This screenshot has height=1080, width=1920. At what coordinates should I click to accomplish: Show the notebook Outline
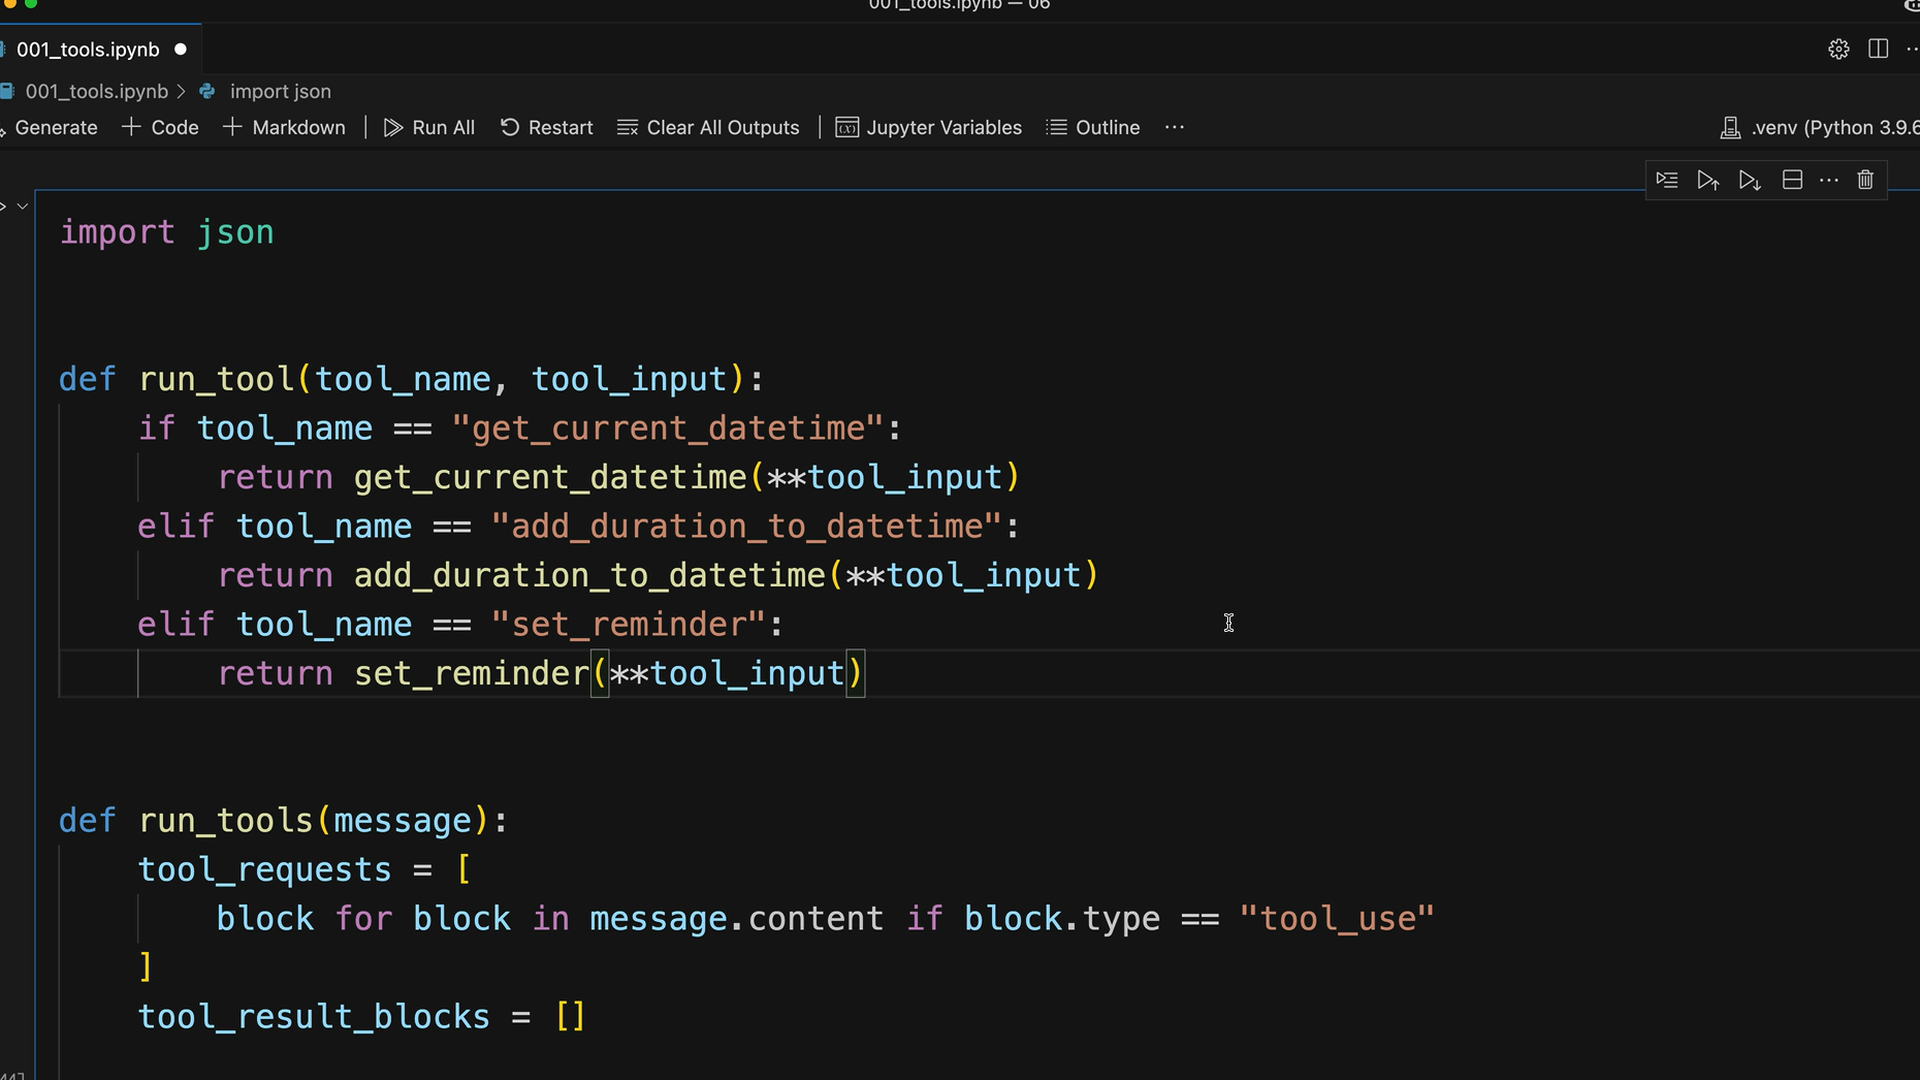1093,127
